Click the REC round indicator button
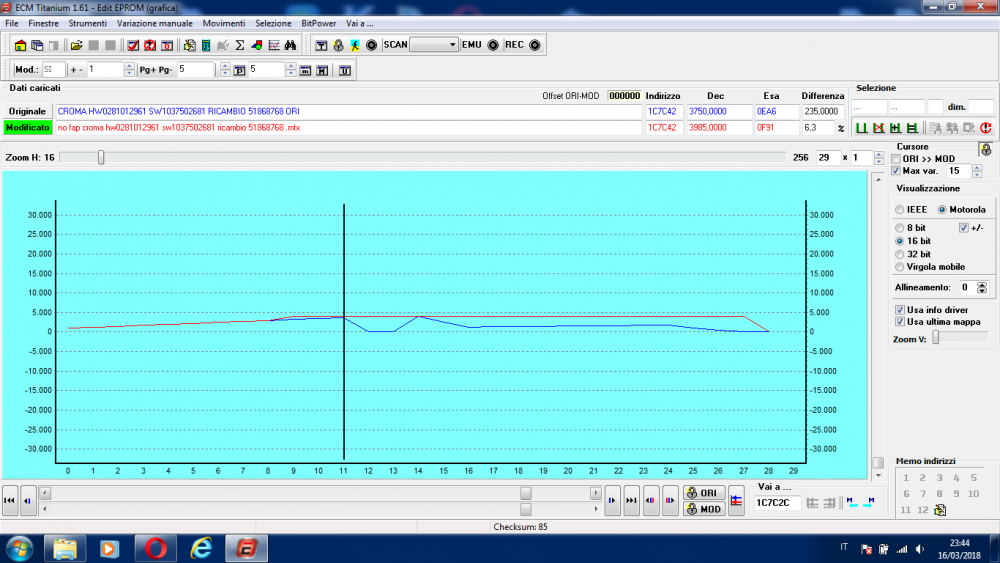 point(535,45)
